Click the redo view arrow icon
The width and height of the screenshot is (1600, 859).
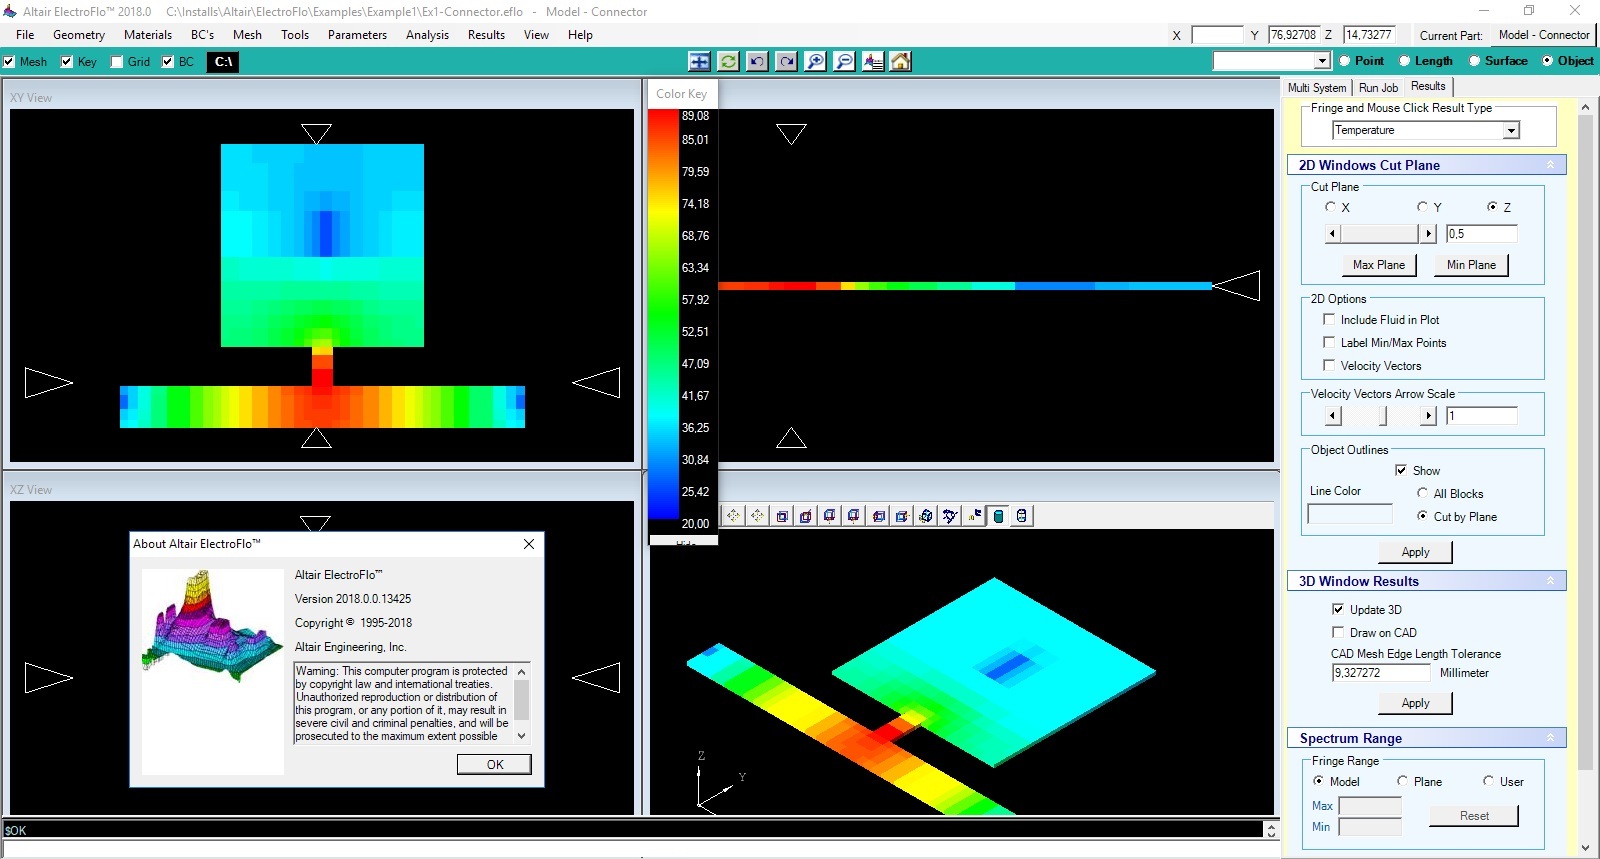point(787,61)
